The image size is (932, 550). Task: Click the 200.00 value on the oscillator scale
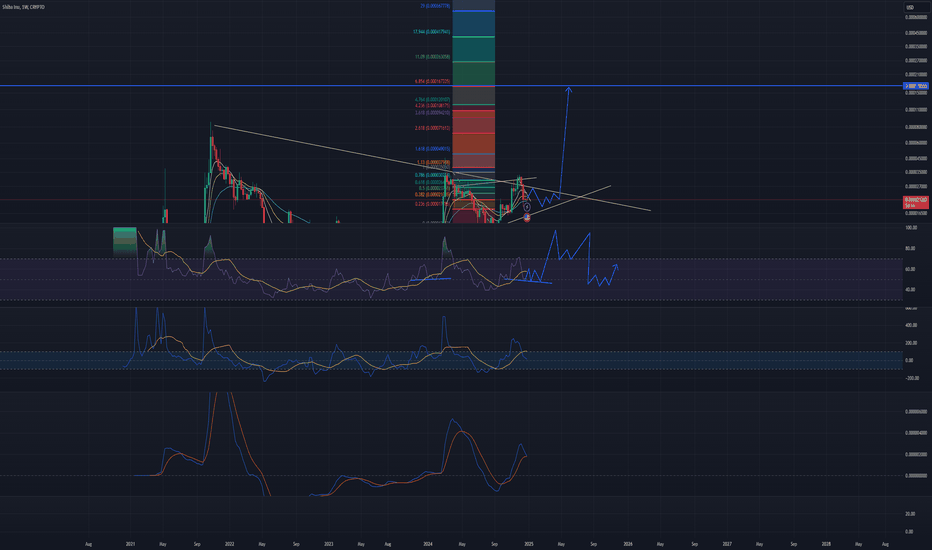click(911, 343)
